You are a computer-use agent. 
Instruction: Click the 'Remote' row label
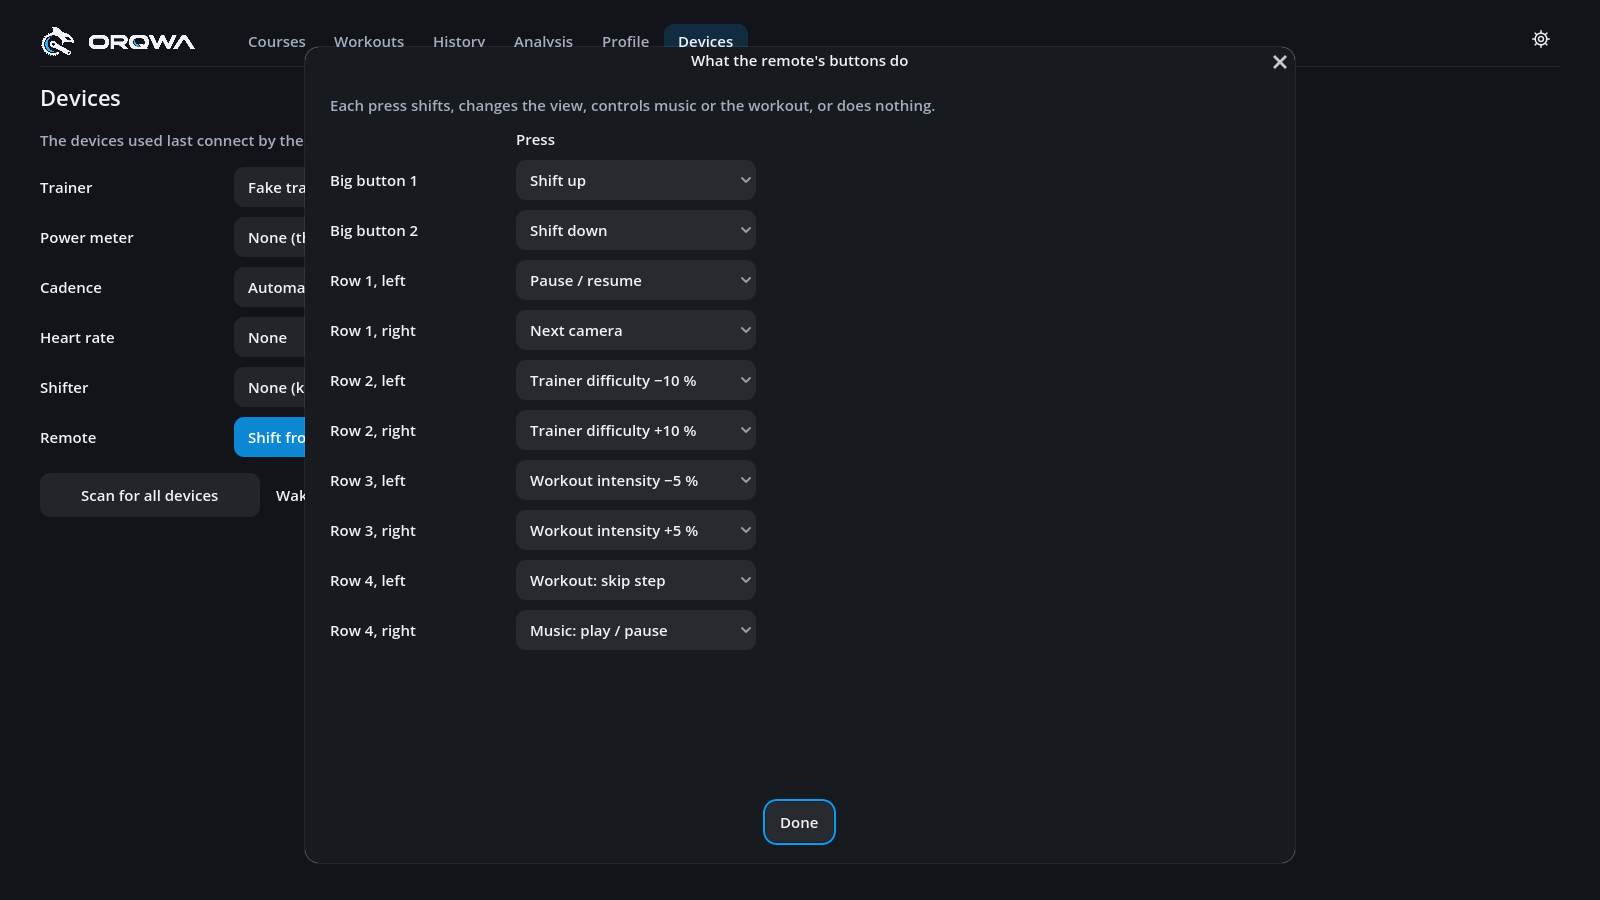point(68,438)
